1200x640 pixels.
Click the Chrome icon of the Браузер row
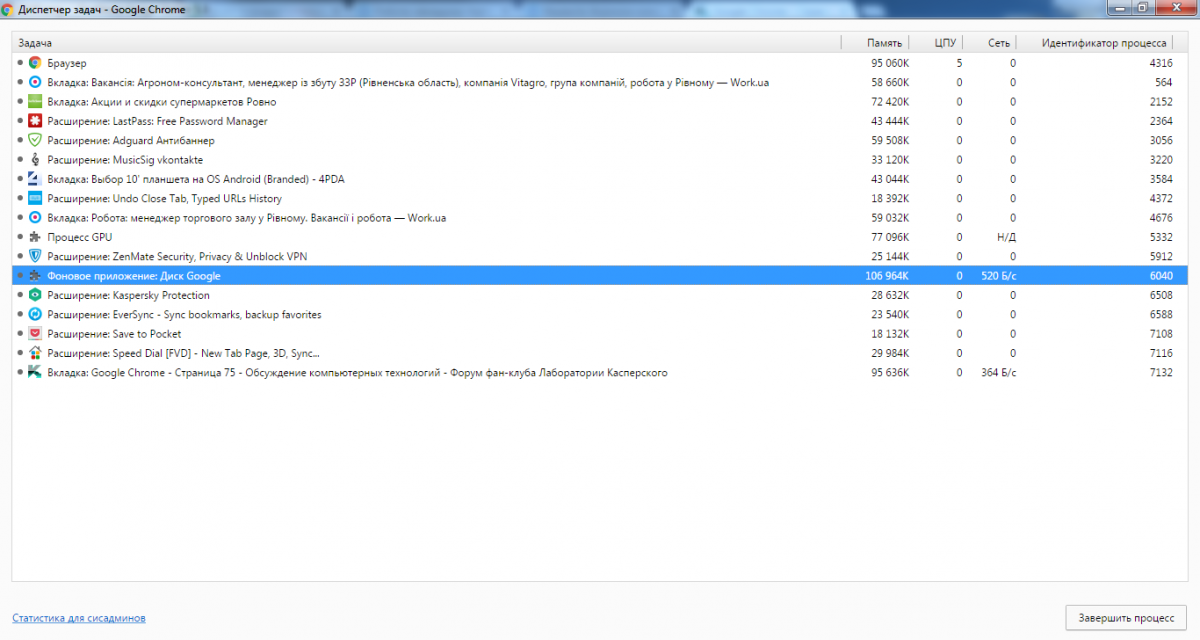[34, 63]
